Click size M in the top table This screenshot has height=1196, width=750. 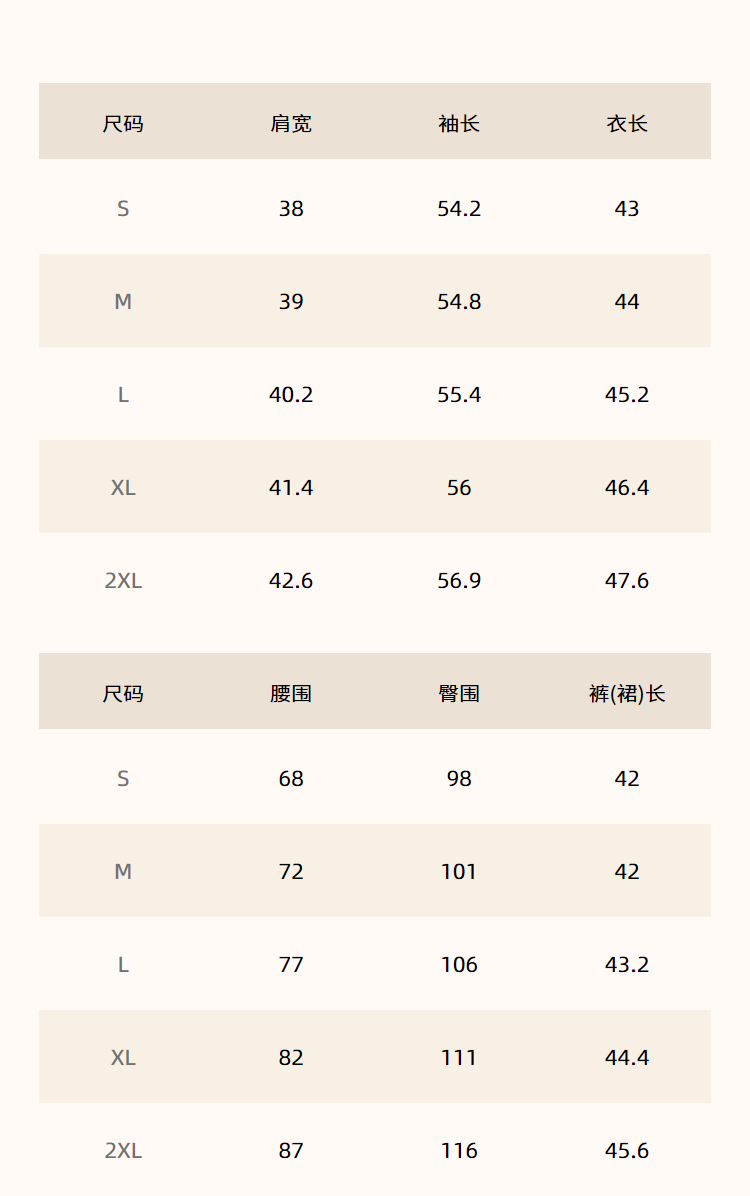coord(123,301)
